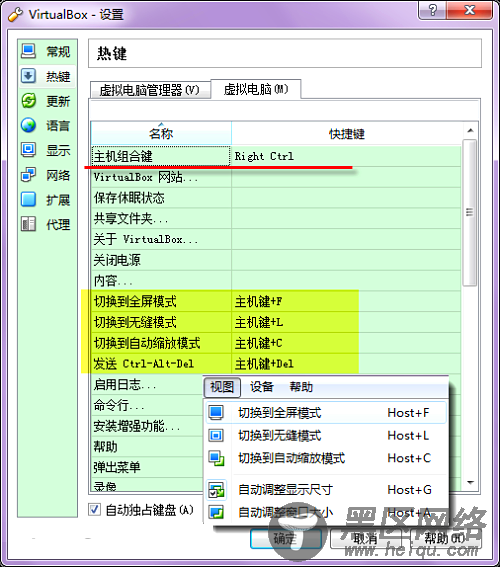Image resolution: width=500 pixels, height=567 pixels.
Task: Select the 安装增强功能... row
Action: (147, 426)
